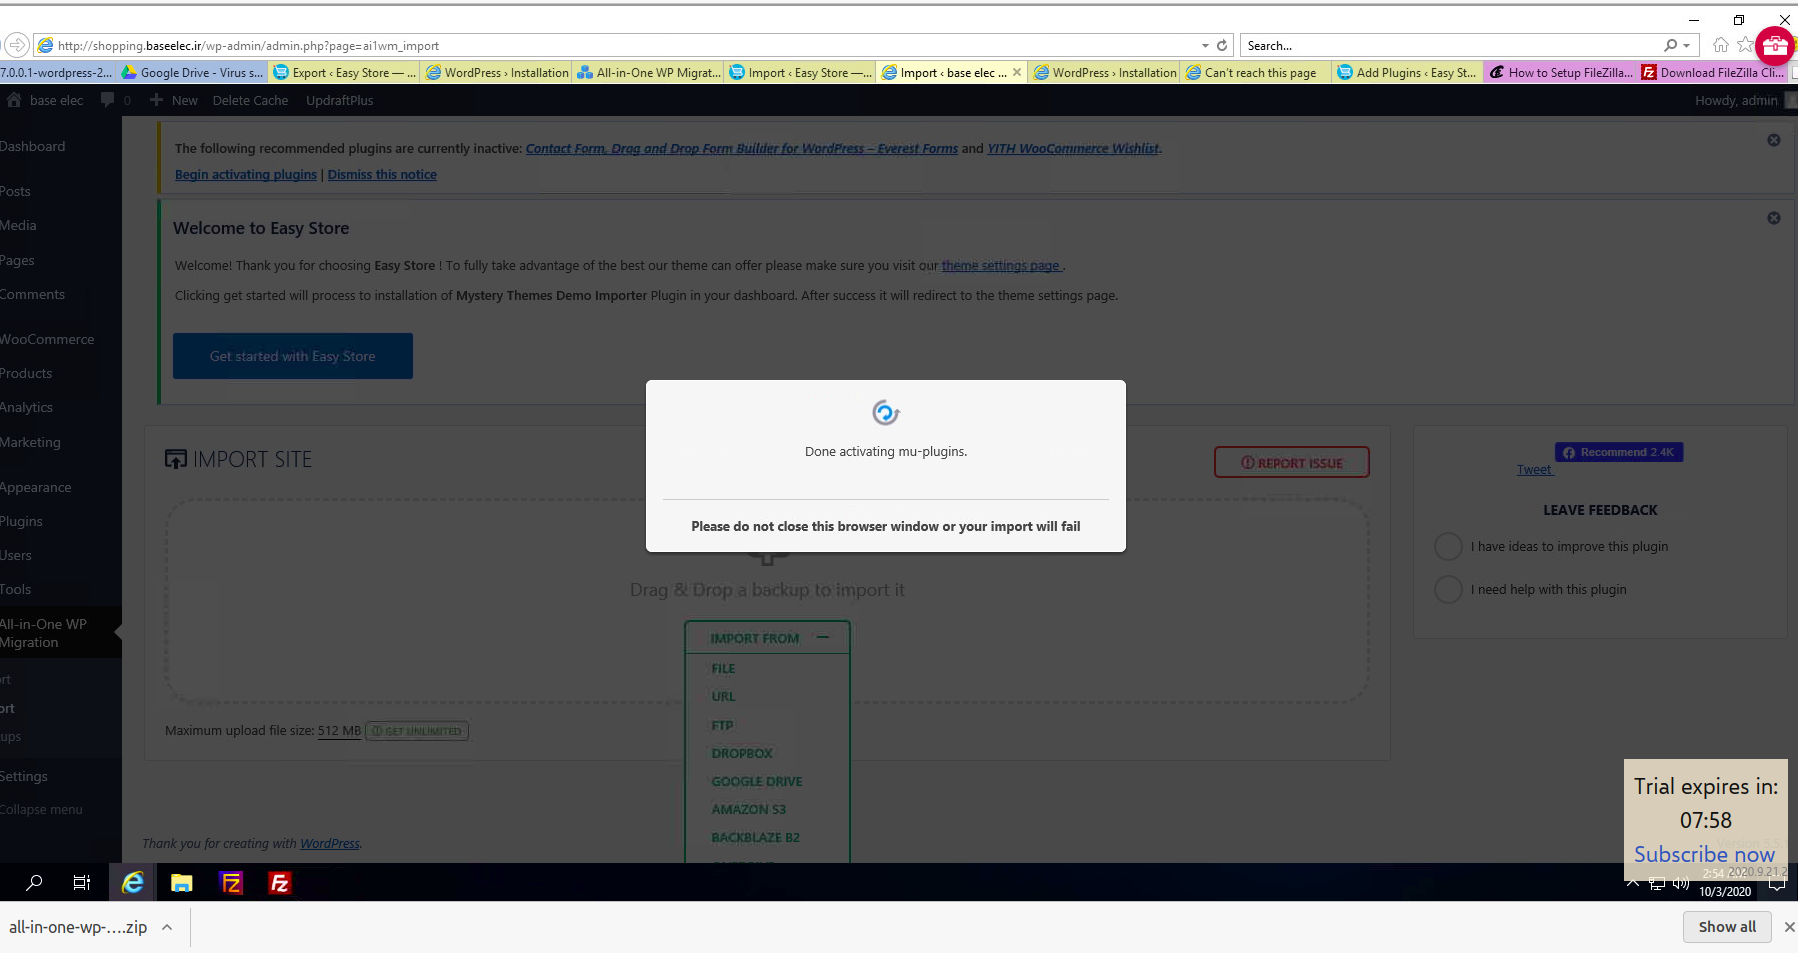Image resolution: width=1798 pixels, height=953 pixels.
Task: Select I have ideas to improve radio
Action: click(1448, 546)
